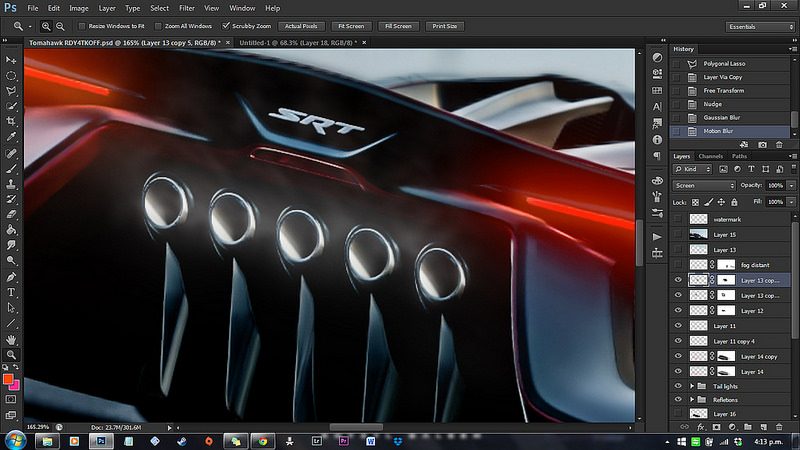This screenshot has width=800, height=450.
Task: Open the Screen blend mode dropdown
Action: click(704, 186)
